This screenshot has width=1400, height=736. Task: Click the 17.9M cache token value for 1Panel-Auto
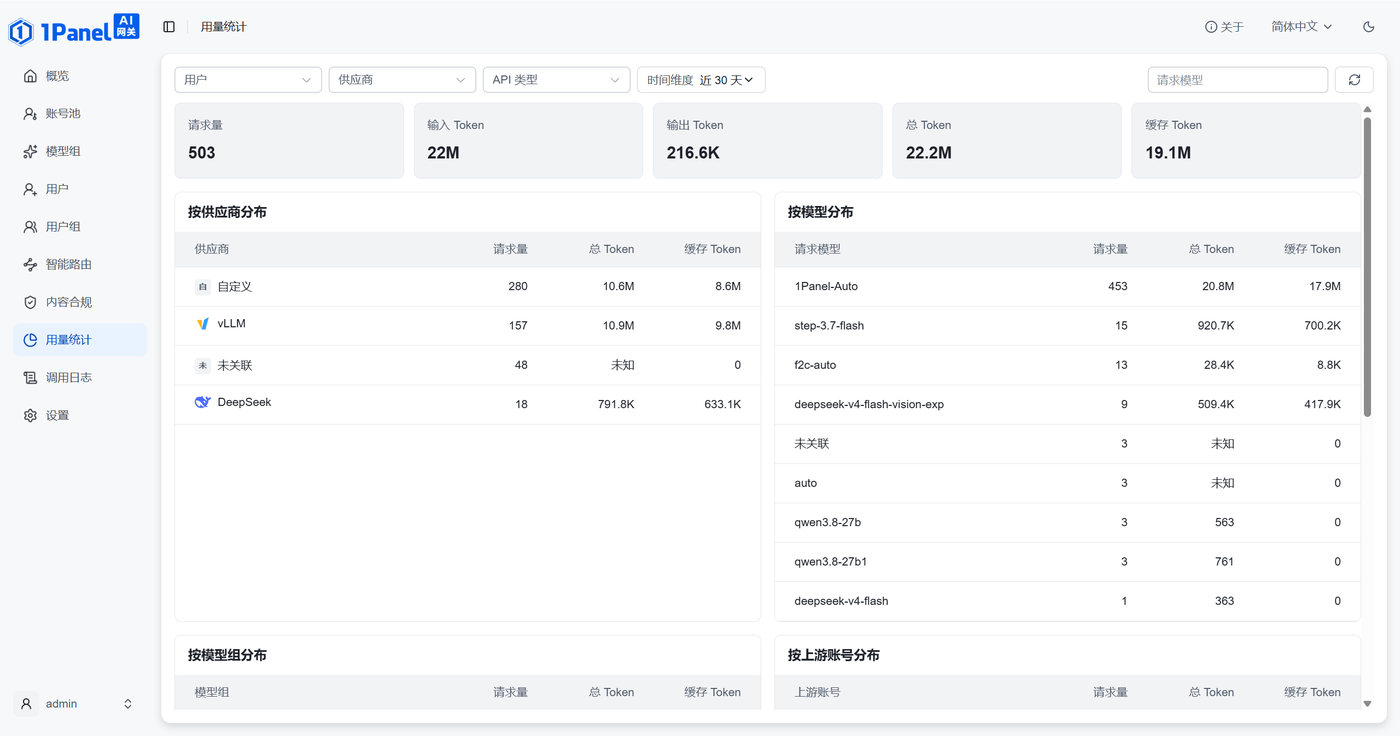(1324, 287)
